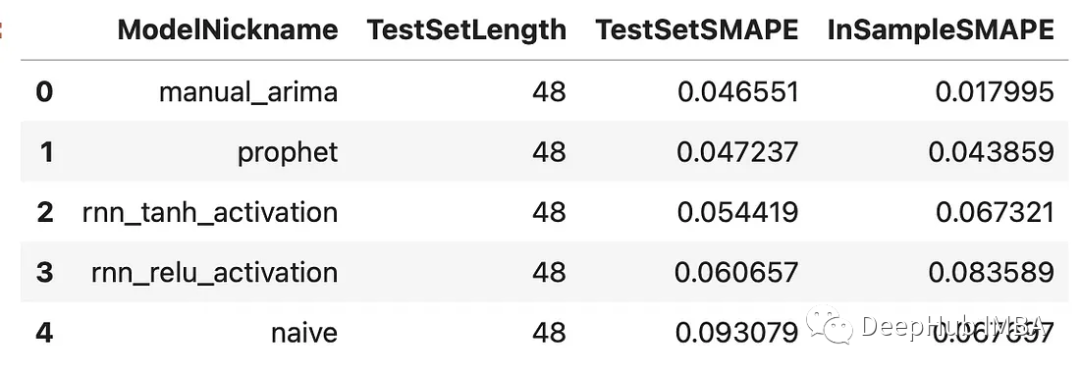This screenshot has width=1080, height=376.
Task: Select the rnn_tanh_activation cell
Action: pyautogui.click(x=210, y=213)
